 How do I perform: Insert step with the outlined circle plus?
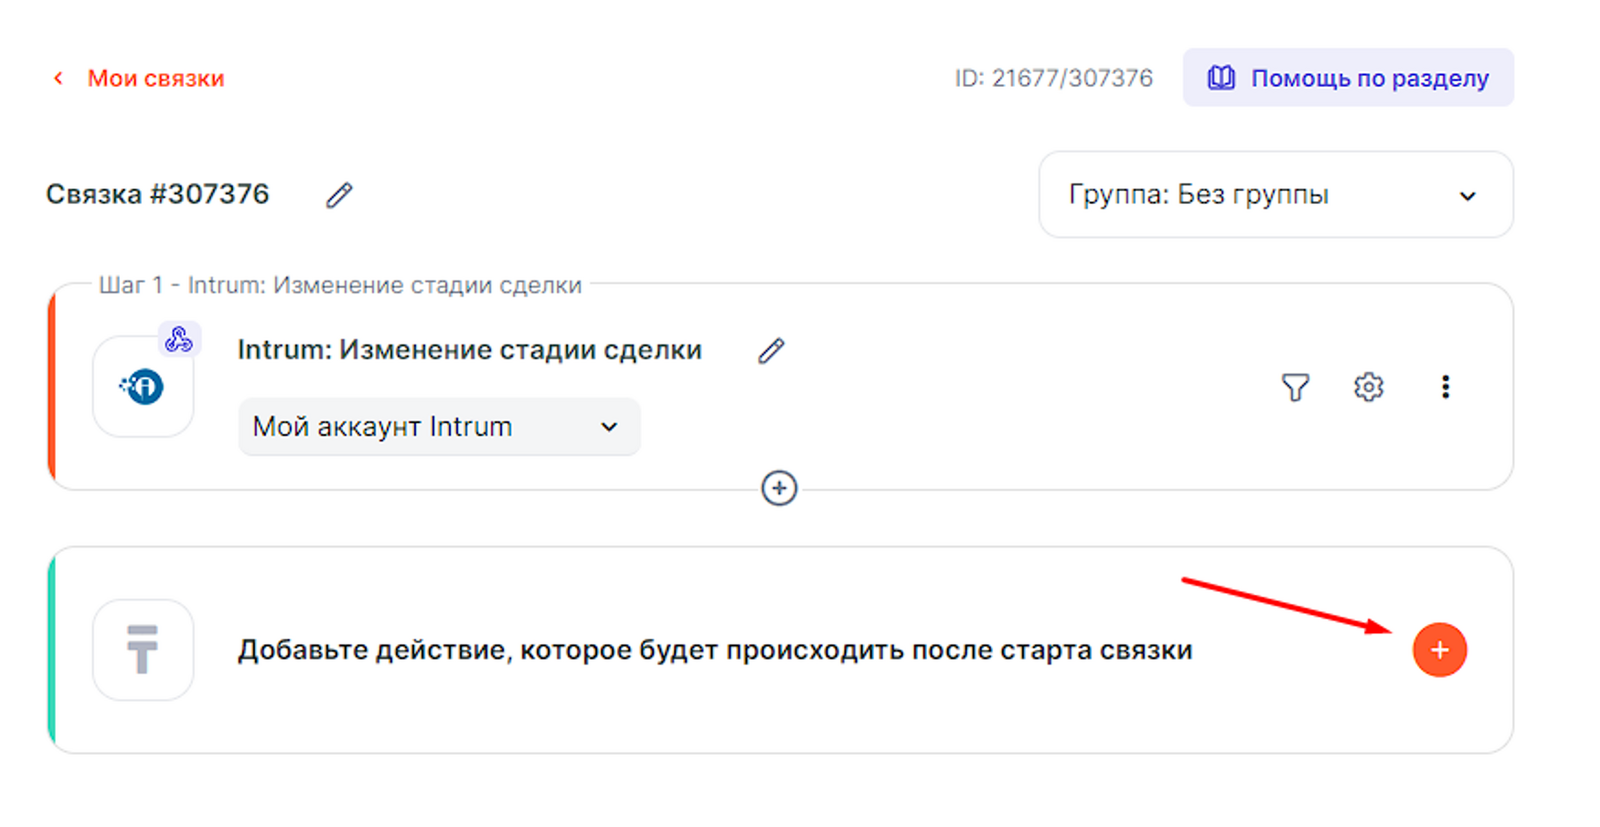click(779, 489)
